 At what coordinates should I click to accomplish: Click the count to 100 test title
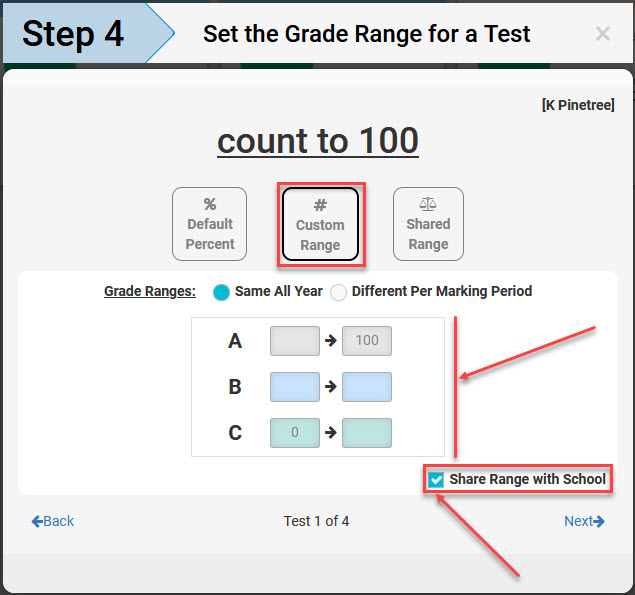click(318, 141)
